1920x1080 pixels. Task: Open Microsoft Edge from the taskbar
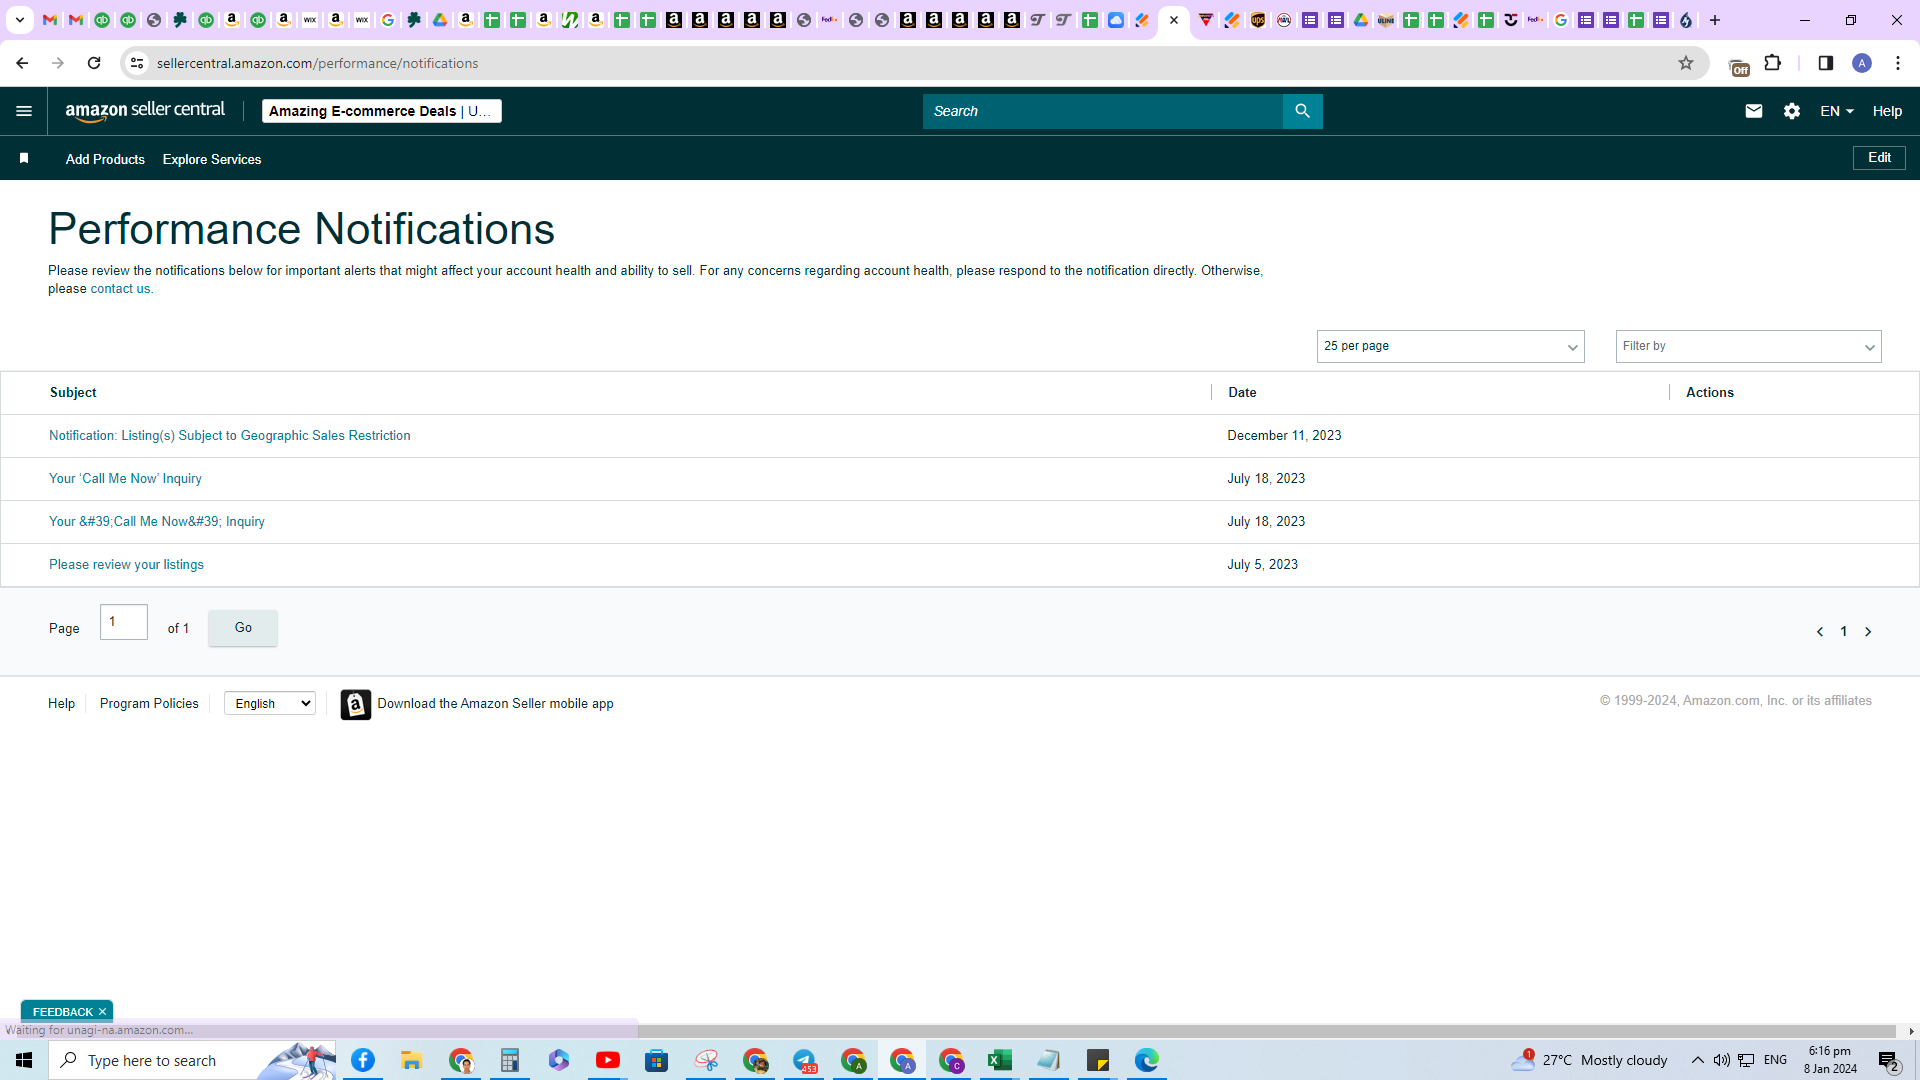(1146, 1060)
